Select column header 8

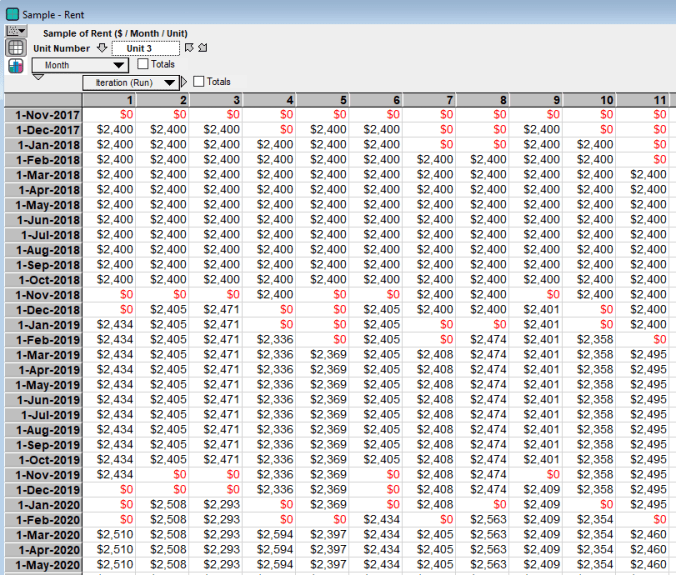[483, 100]
